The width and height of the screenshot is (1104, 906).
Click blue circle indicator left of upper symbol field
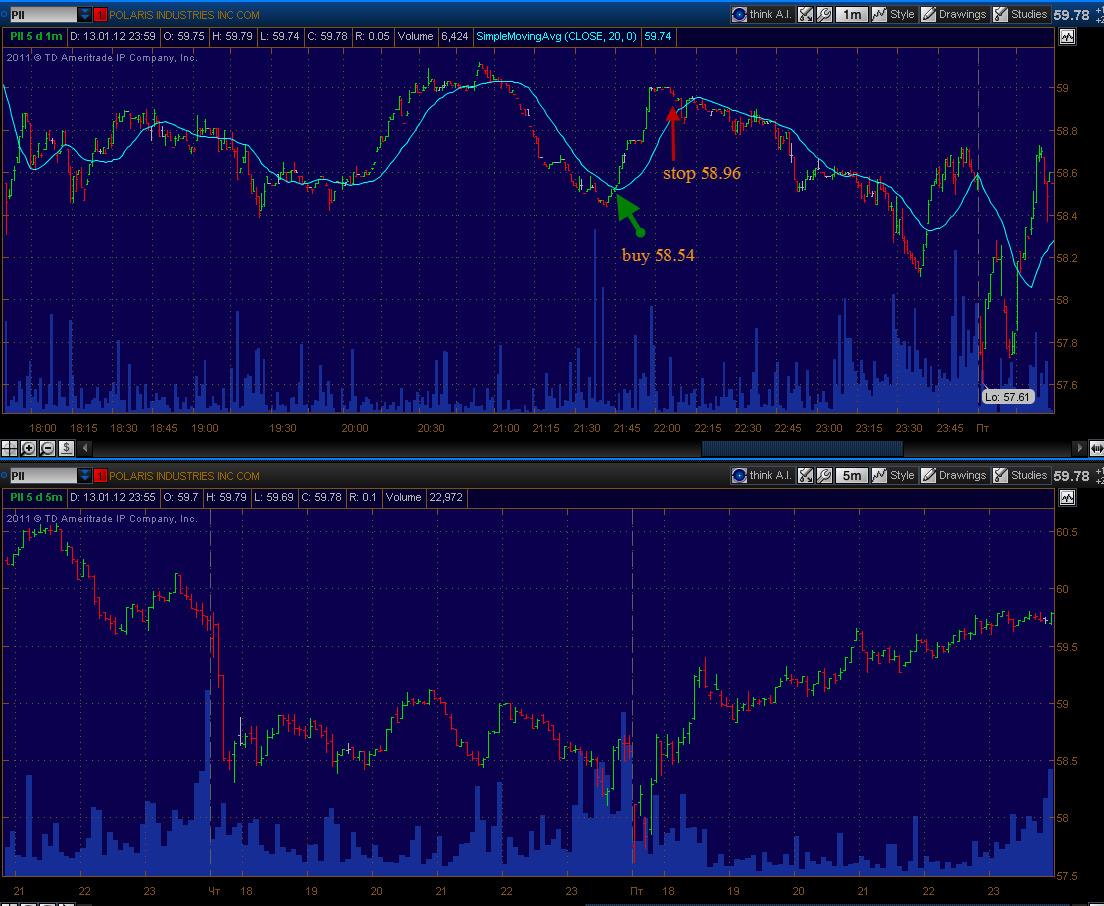[x=4, y=14]
